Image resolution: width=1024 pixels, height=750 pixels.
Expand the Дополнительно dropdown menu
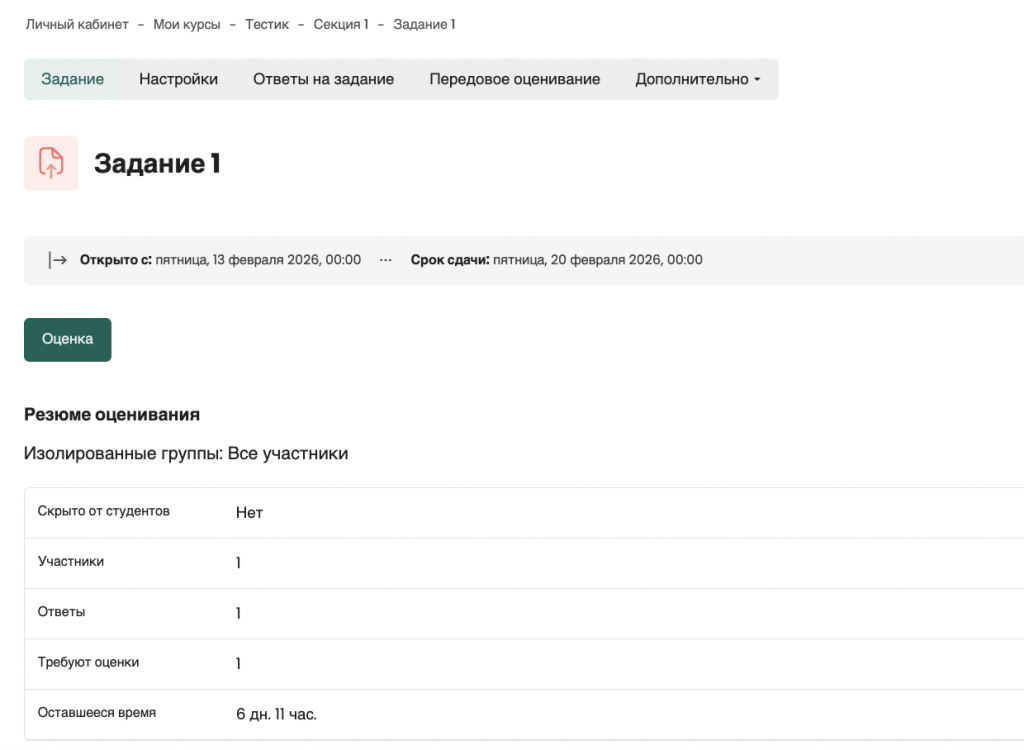click(x=697, y=79)
